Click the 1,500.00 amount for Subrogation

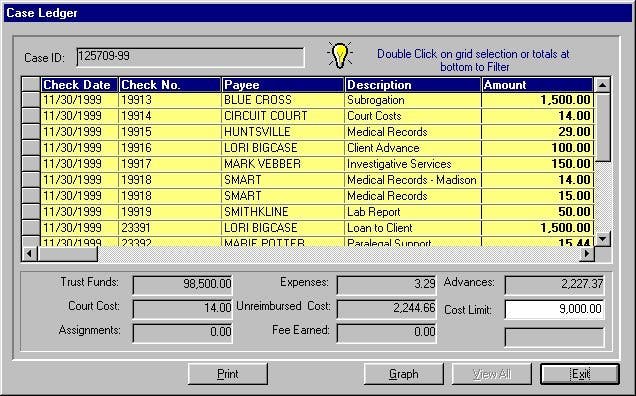tap(537, 100)
